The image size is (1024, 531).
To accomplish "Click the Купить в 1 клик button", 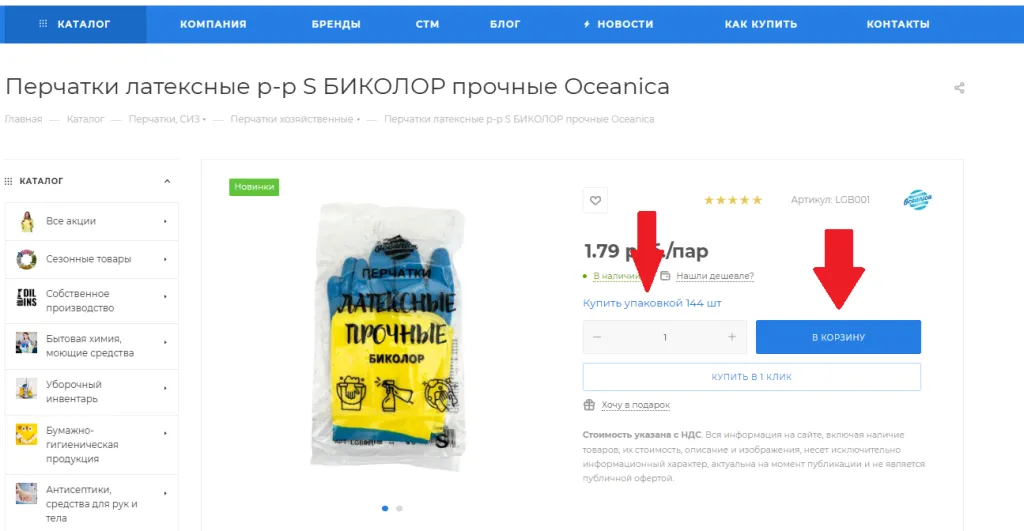I will click(x=752, y=377).
